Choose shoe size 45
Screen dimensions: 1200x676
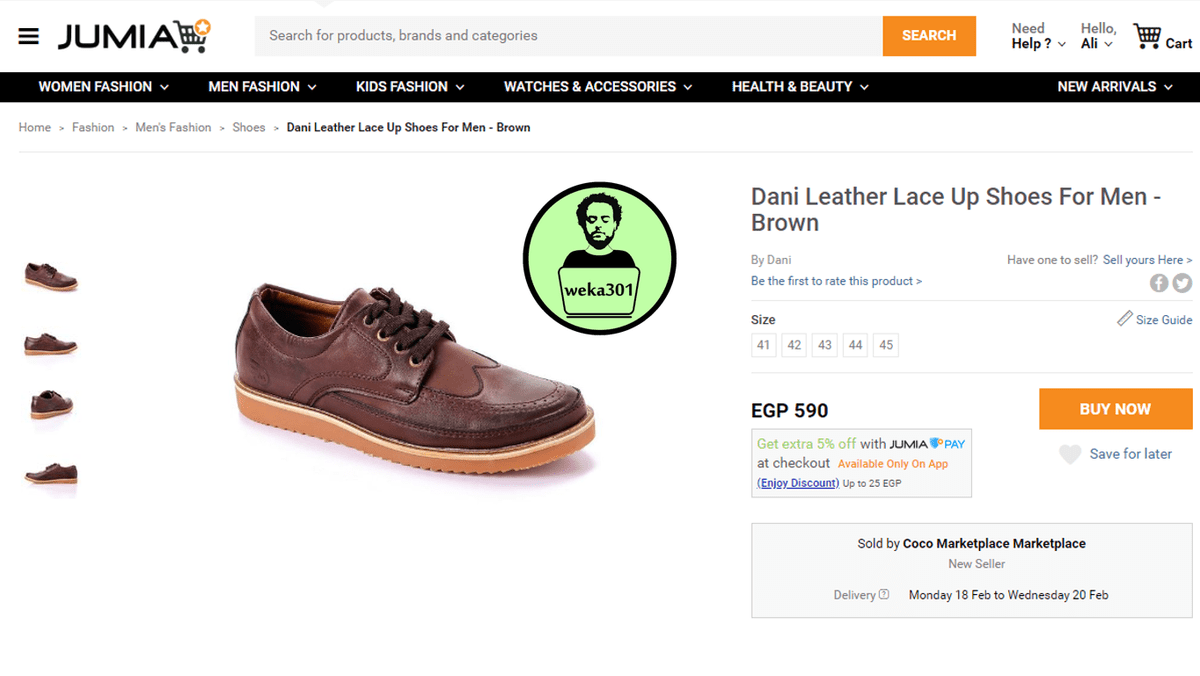[x=886, y=345]
